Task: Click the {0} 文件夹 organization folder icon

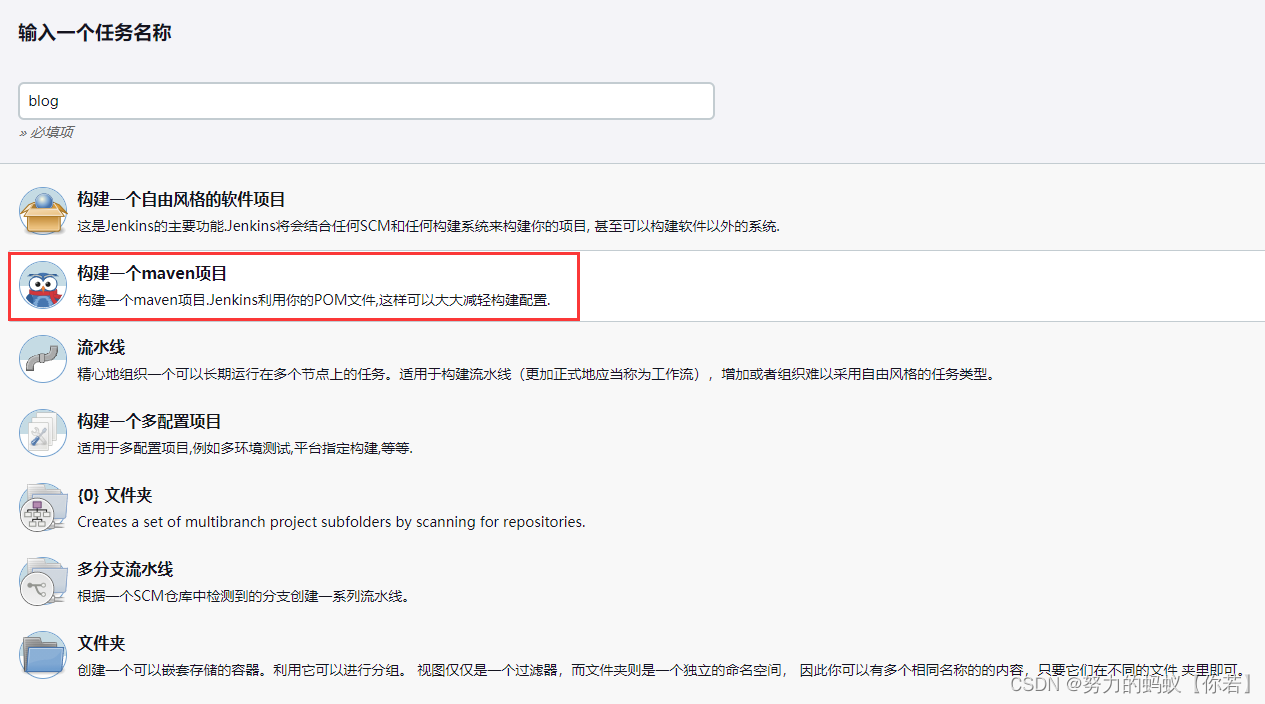Action: pyautogui.click(x=43, y=507)
